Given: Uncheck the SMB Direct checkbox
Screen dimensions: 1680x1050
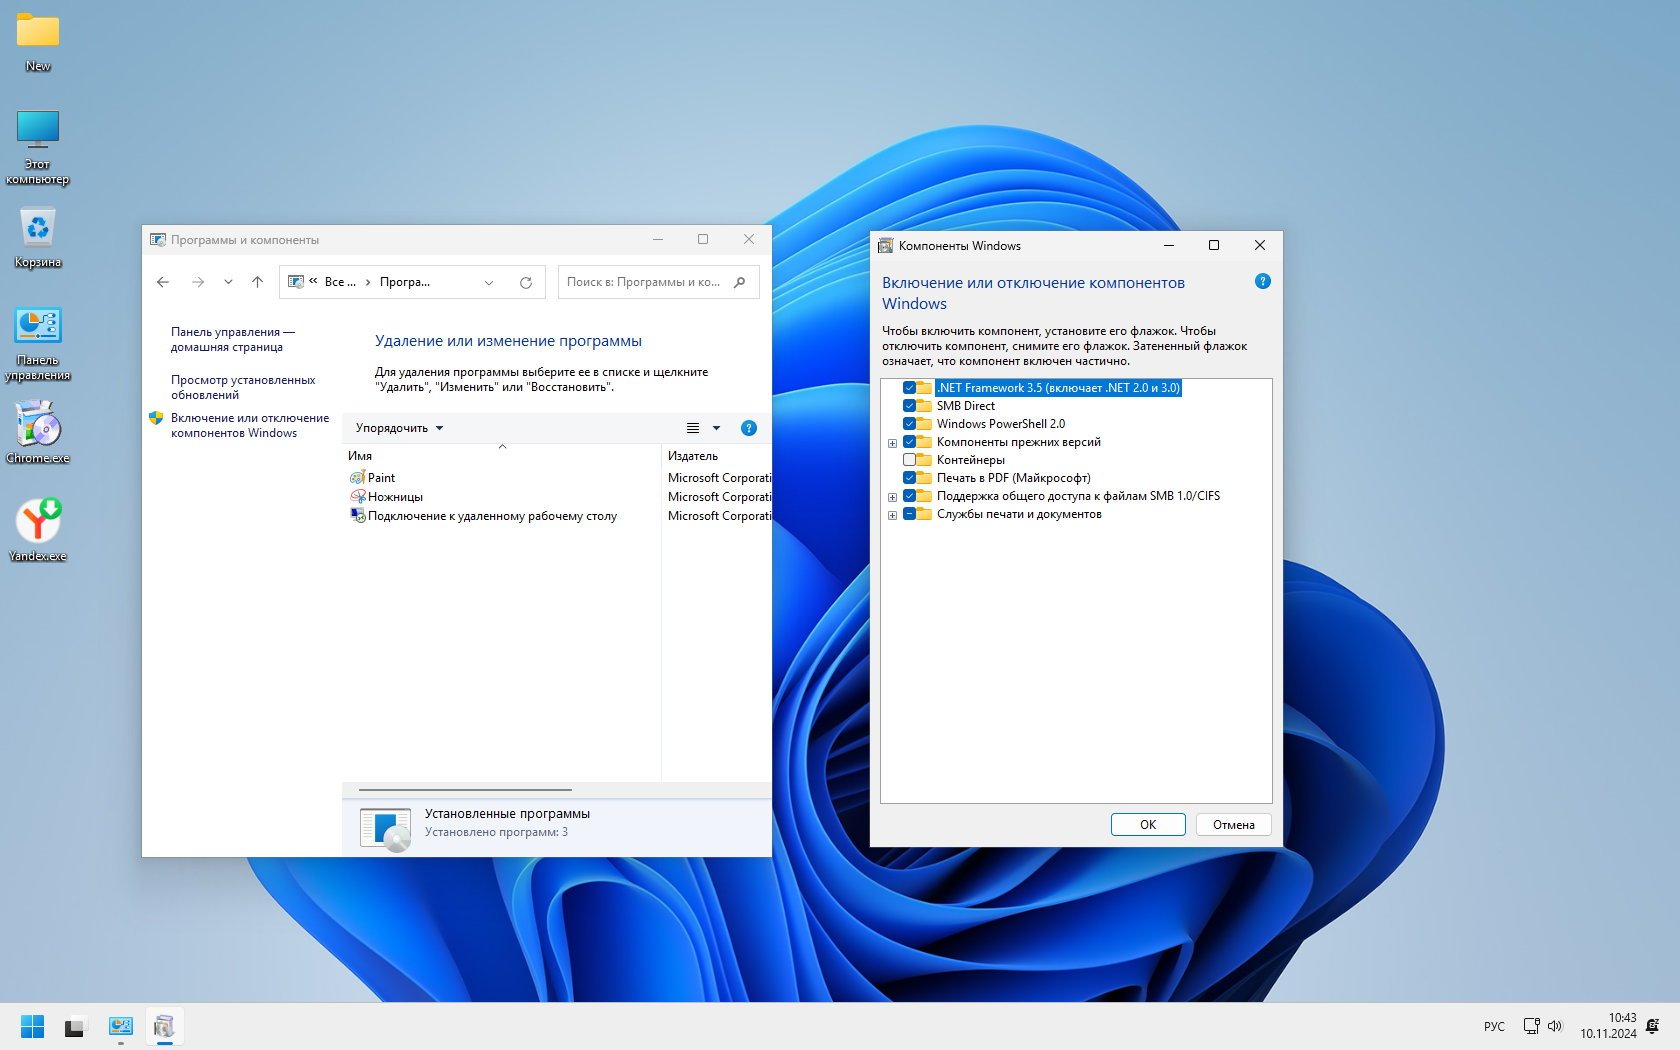Looking at the screenshot, I should [x=909, y=406].
